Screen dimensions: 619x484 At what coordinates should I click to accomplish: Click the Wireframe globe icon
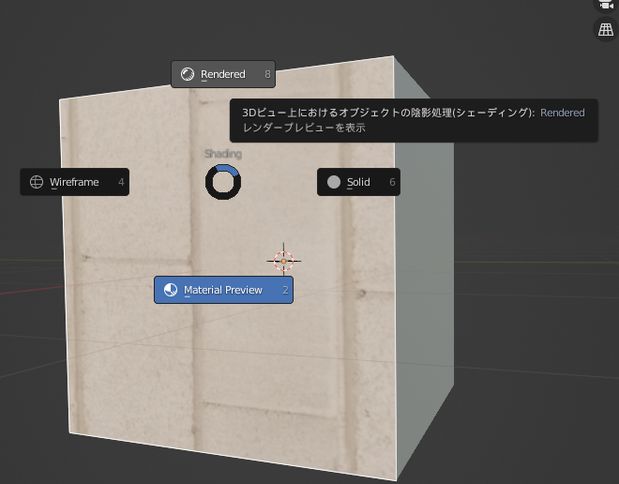click(36, 182)
